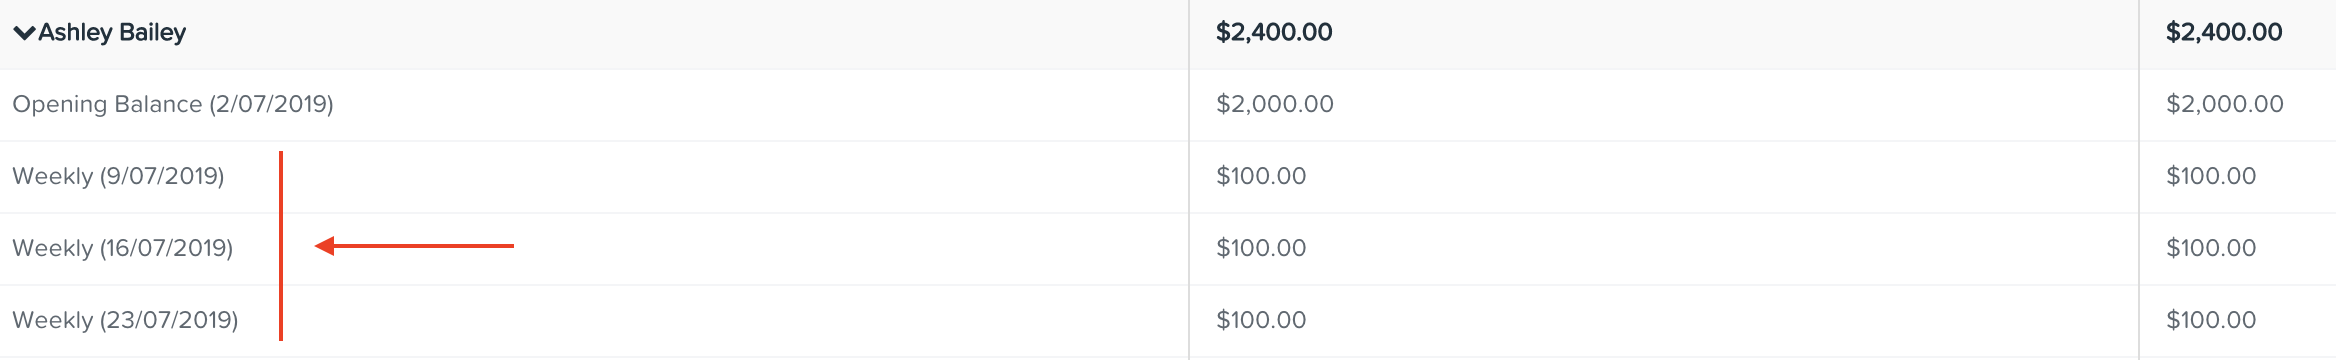Viewport: 2336px width, 360px height.
Task: Click the red vertical bracket line
Action: tap(281, 246)
